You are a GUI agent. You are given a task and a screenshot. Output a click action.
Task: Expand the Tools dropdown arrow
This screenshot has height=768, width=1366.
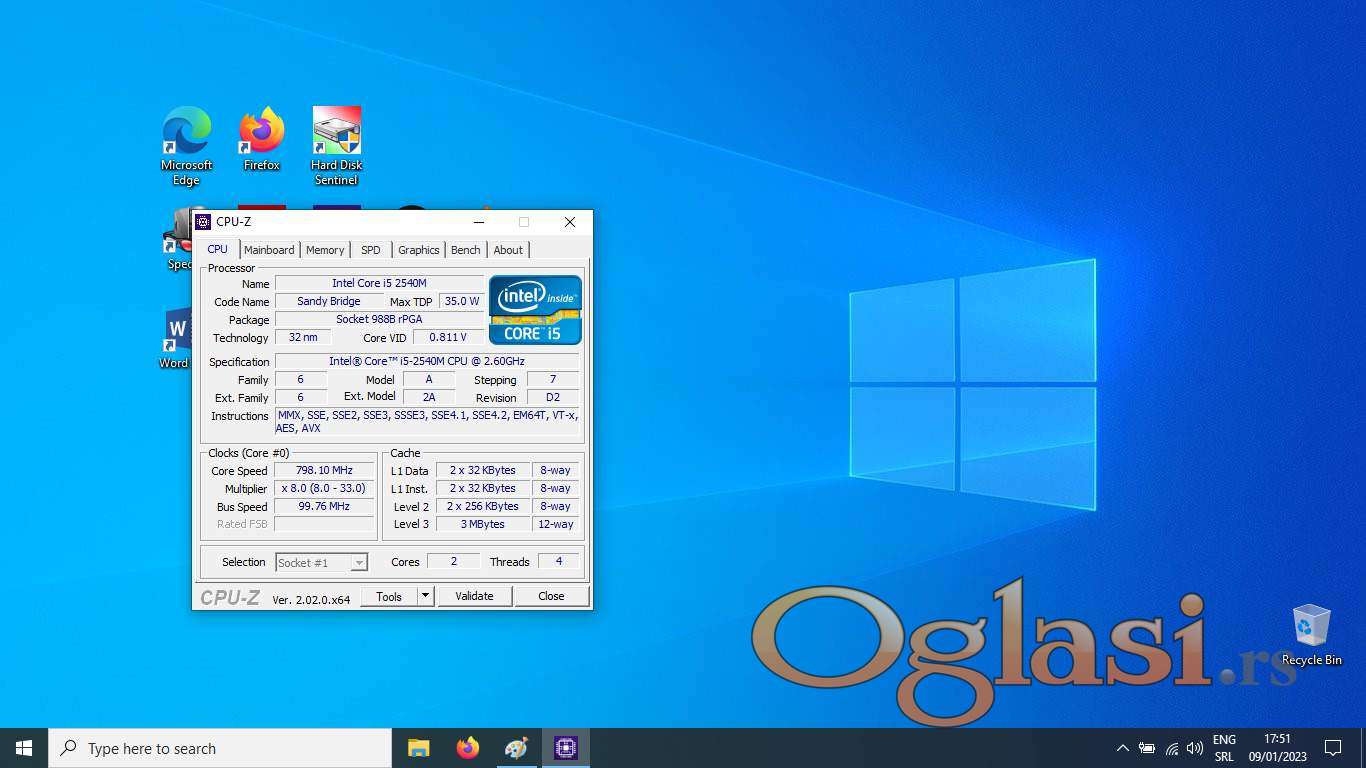click(x=425, y=596)
